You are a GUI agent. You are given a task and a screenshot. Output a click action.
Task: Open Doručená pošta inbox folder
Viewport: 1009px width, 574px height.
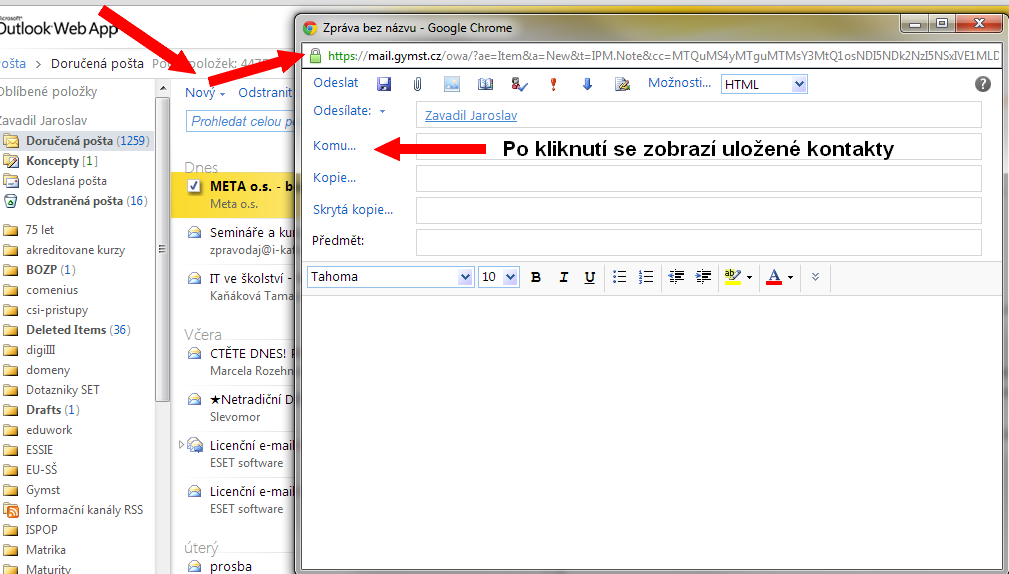coord(77,141)
